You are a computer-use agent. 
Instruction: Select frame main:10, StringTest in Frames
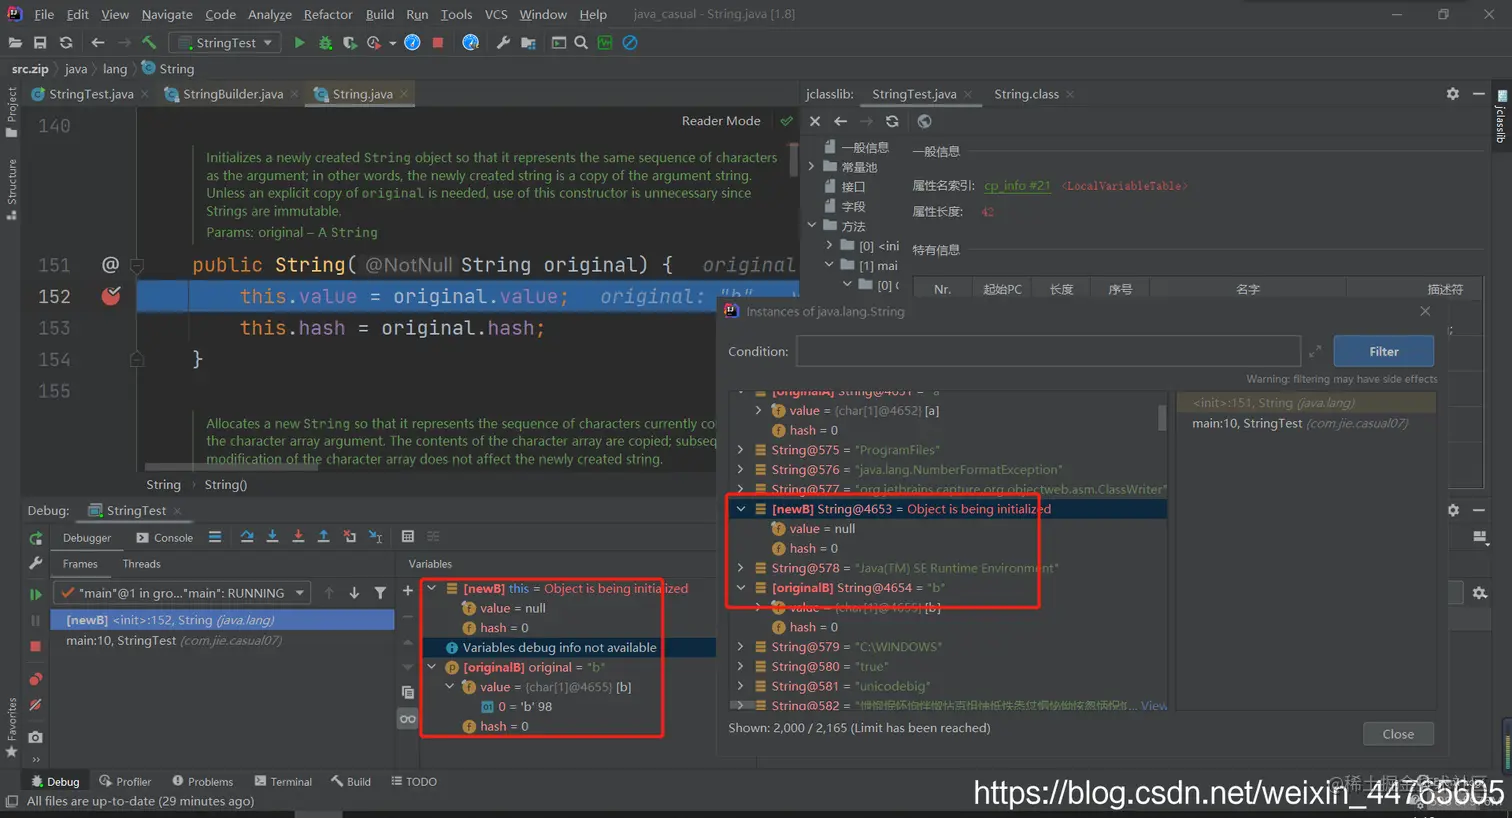pyautogui.click(x=222, y=640)
